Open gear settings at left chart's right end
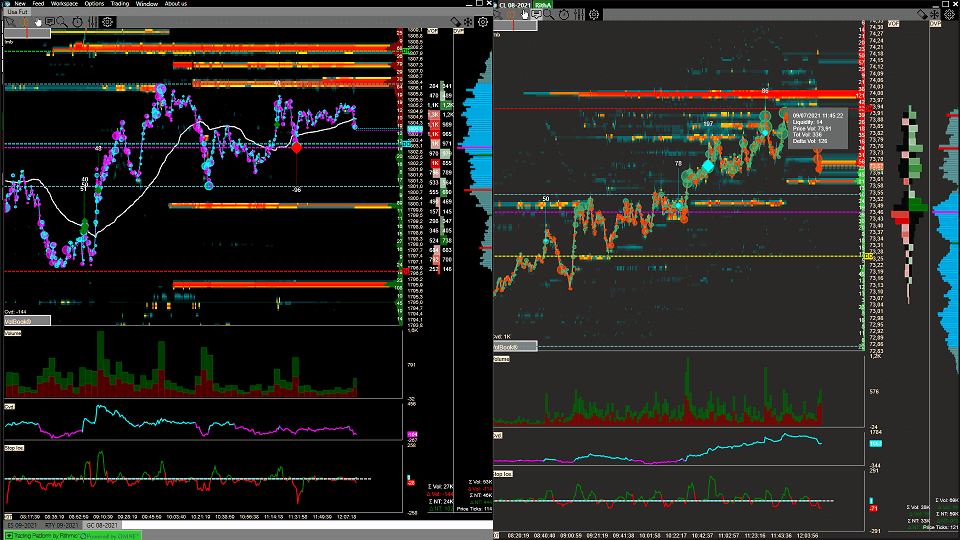The width and height of the screenshot is (960, 540). (483, 22)
